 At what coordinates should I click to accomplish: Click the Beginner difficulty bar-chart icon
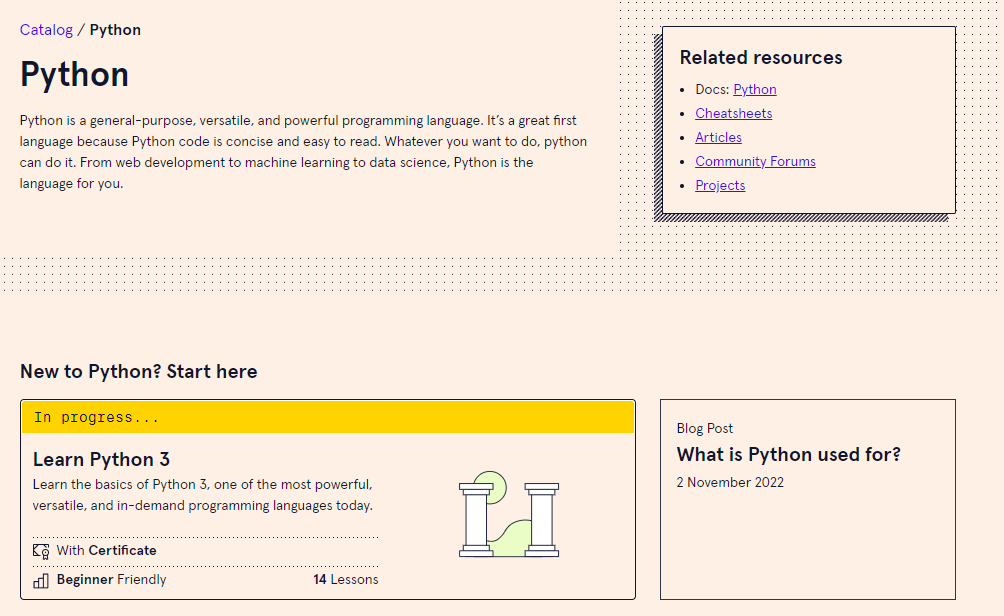click(x=41, y=579)
